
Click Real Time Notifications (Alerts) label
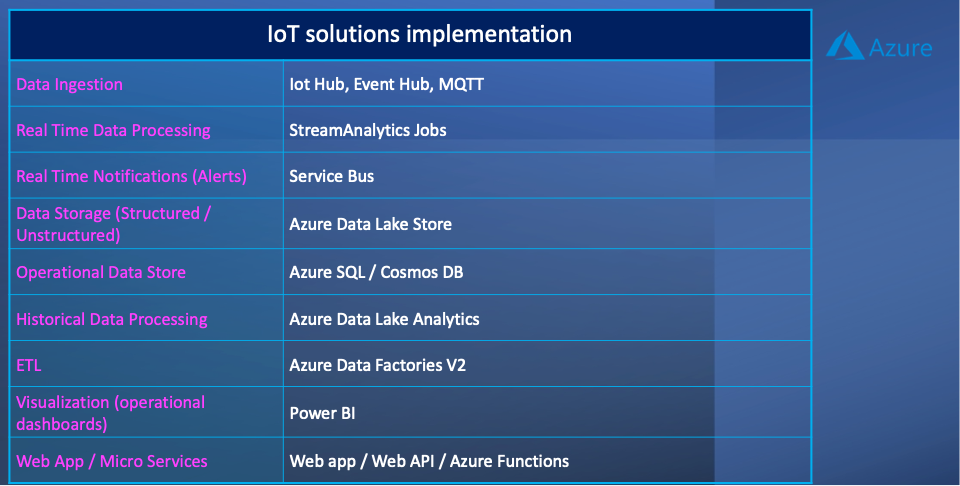click(131, 176)
